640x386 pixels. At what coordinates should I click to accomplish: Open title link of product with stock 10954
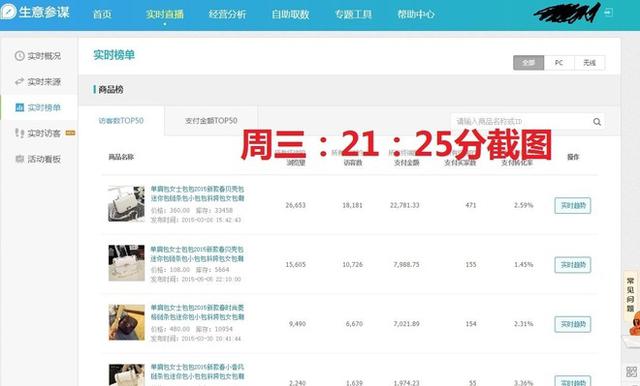pos(198,312)
